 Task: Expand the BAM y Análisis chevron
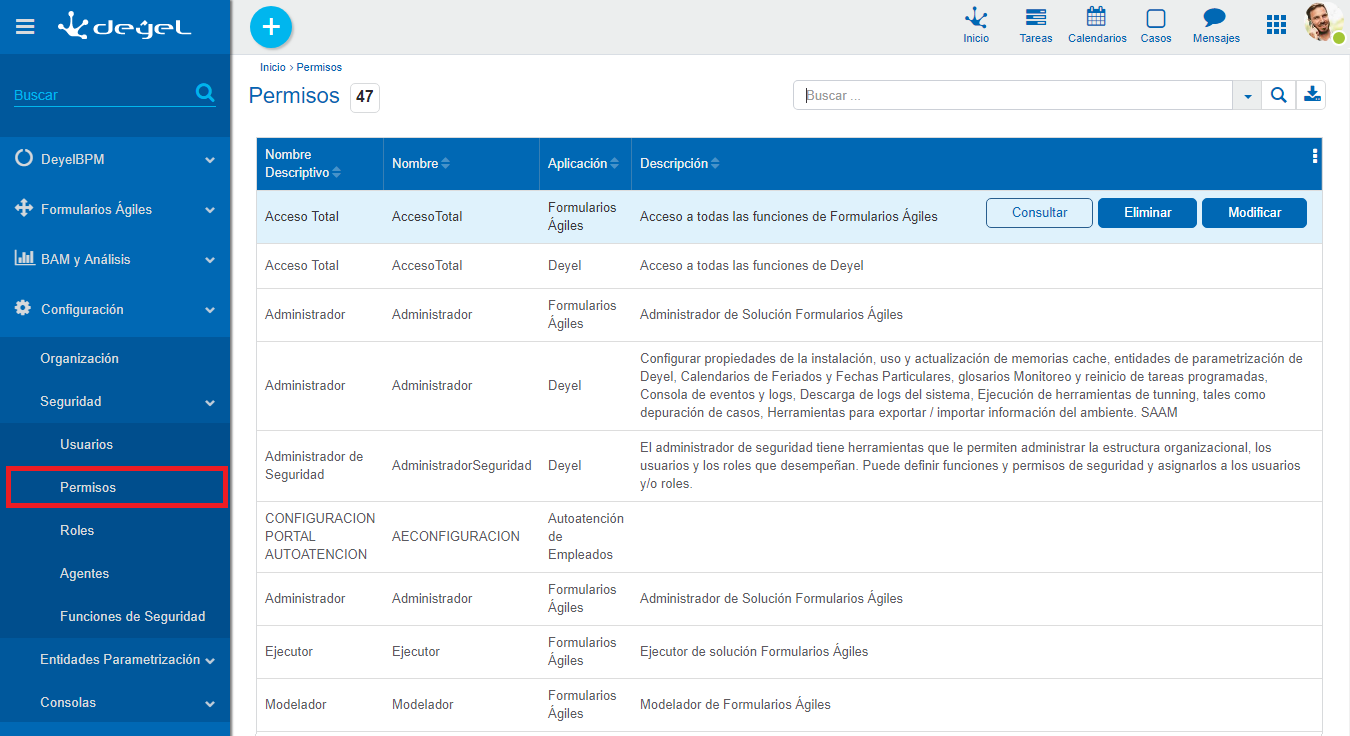coord(210,260)
